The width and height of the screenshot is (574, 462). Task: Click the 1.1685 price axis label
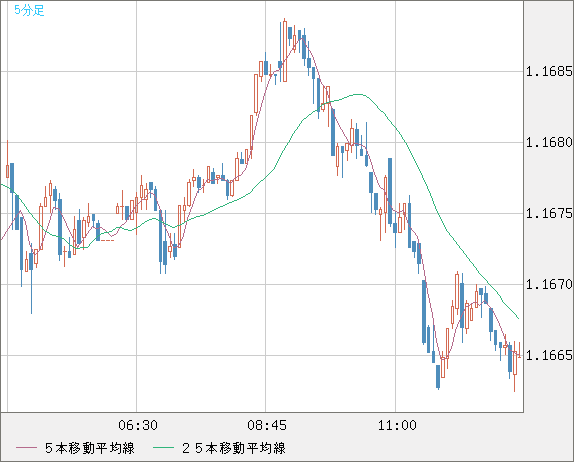tap(549, 71)
